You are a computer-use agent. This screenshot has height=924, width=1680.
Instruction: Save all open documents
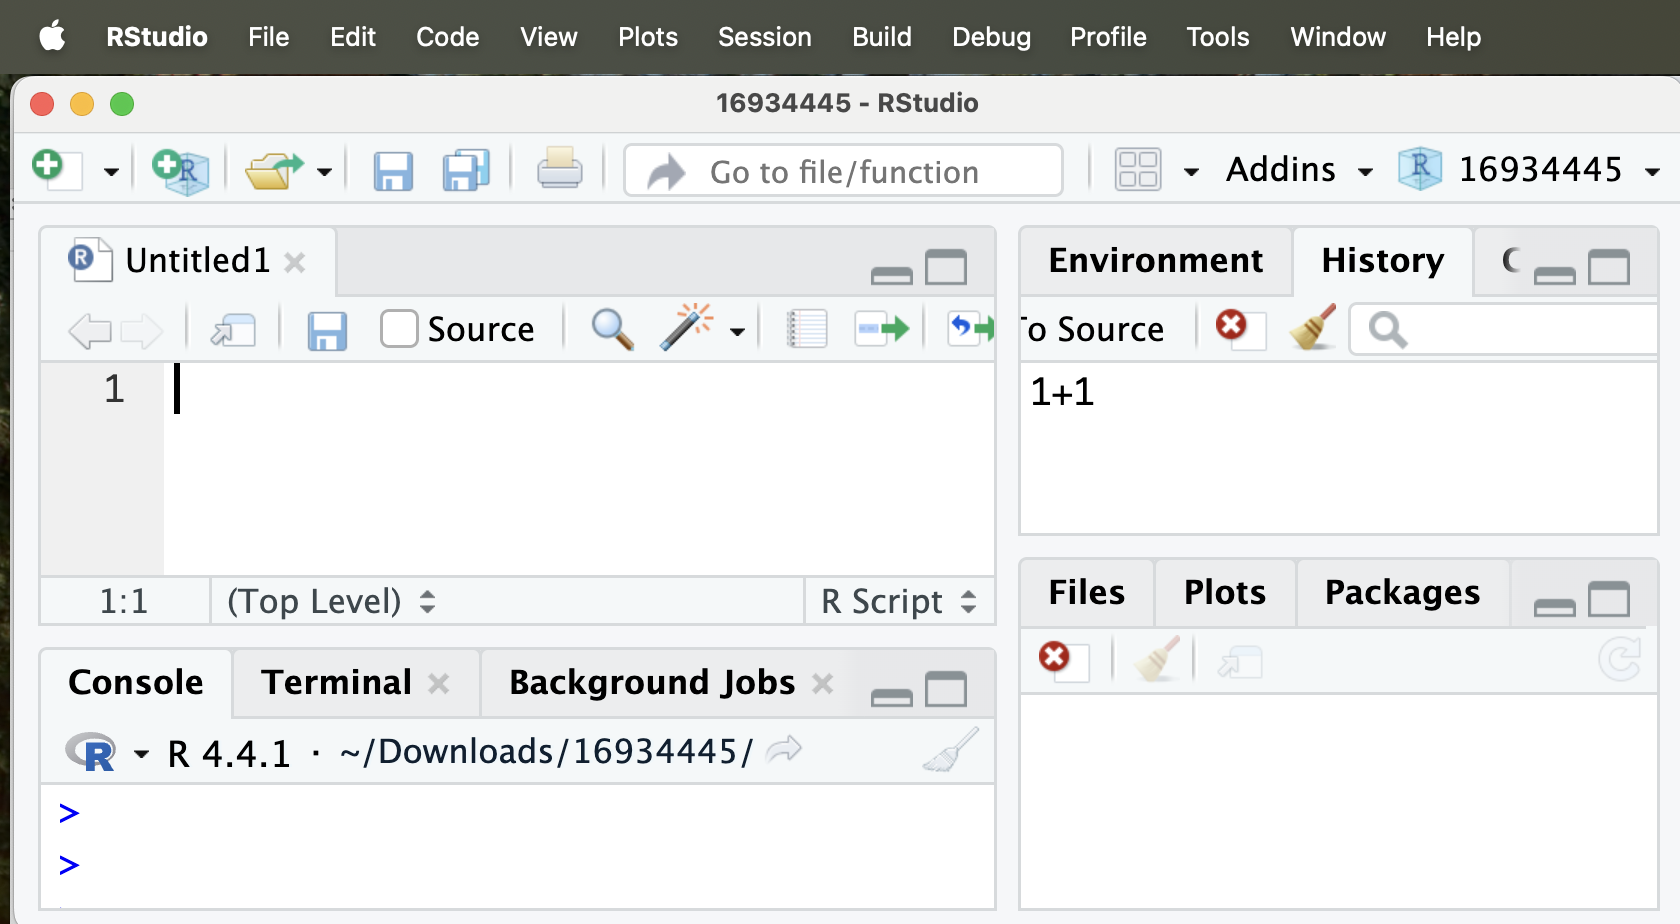(x=463, y=169)
